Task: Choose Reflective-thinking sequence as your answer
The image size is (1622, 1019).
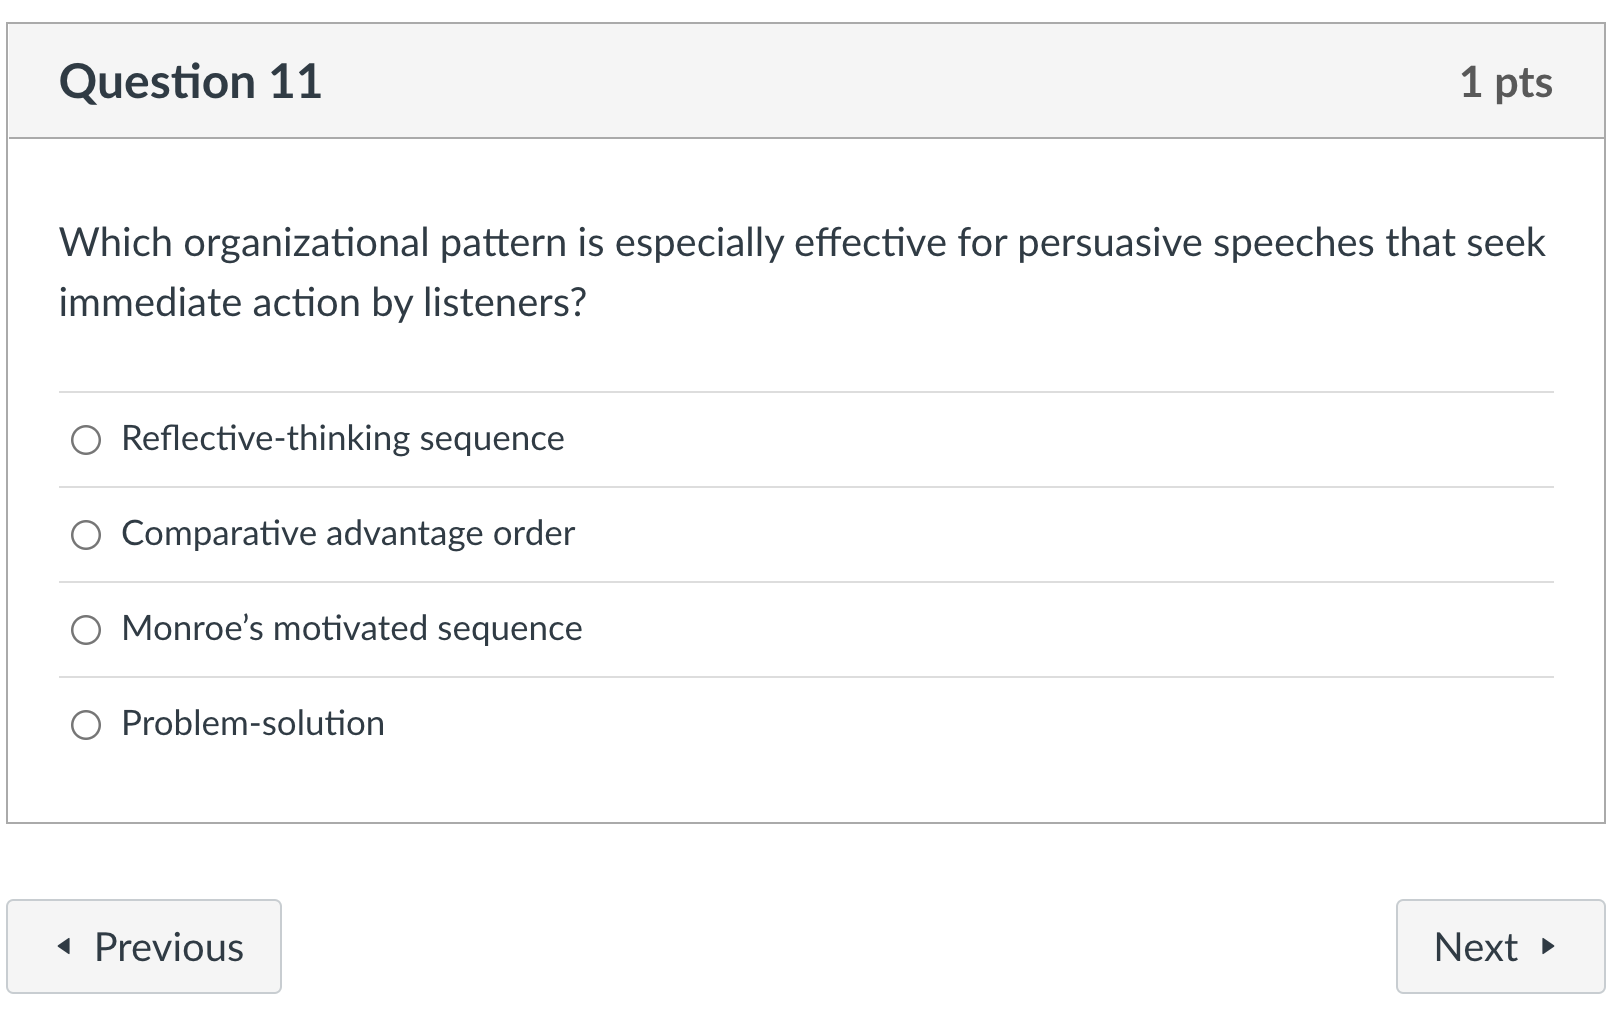Action: coord(88,439)
